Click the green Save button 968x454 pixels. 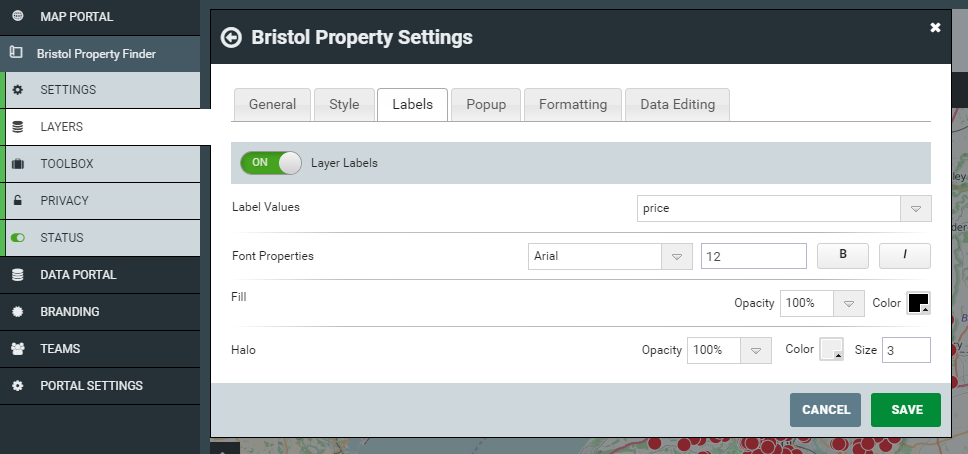tap(906, 410)
